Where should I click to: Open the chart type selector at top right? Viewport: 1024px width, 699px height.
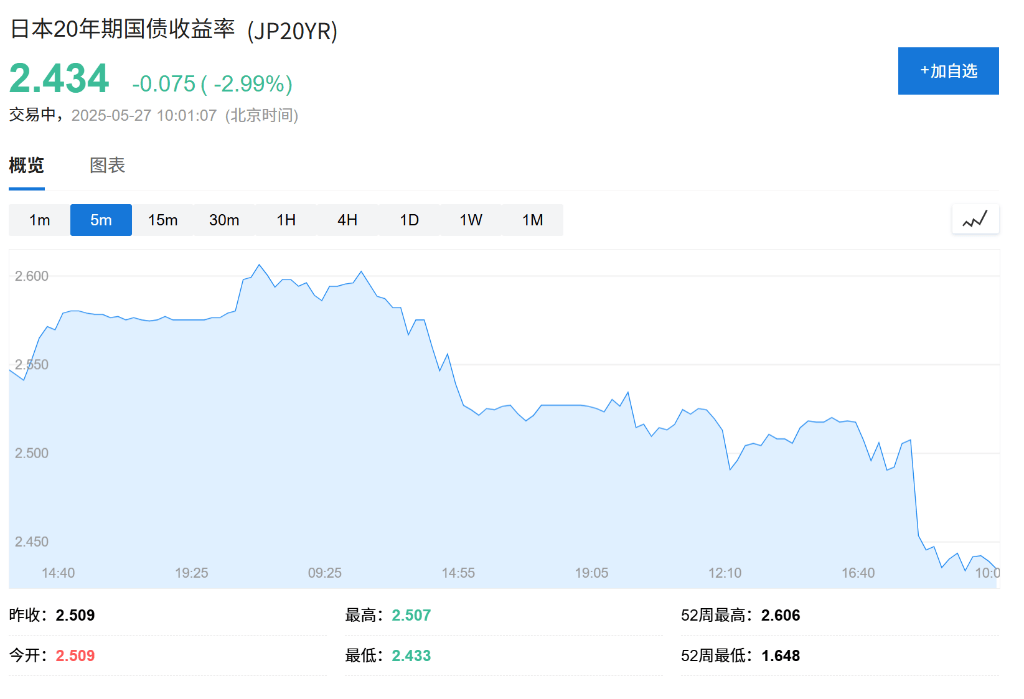(x=975, y=218)
